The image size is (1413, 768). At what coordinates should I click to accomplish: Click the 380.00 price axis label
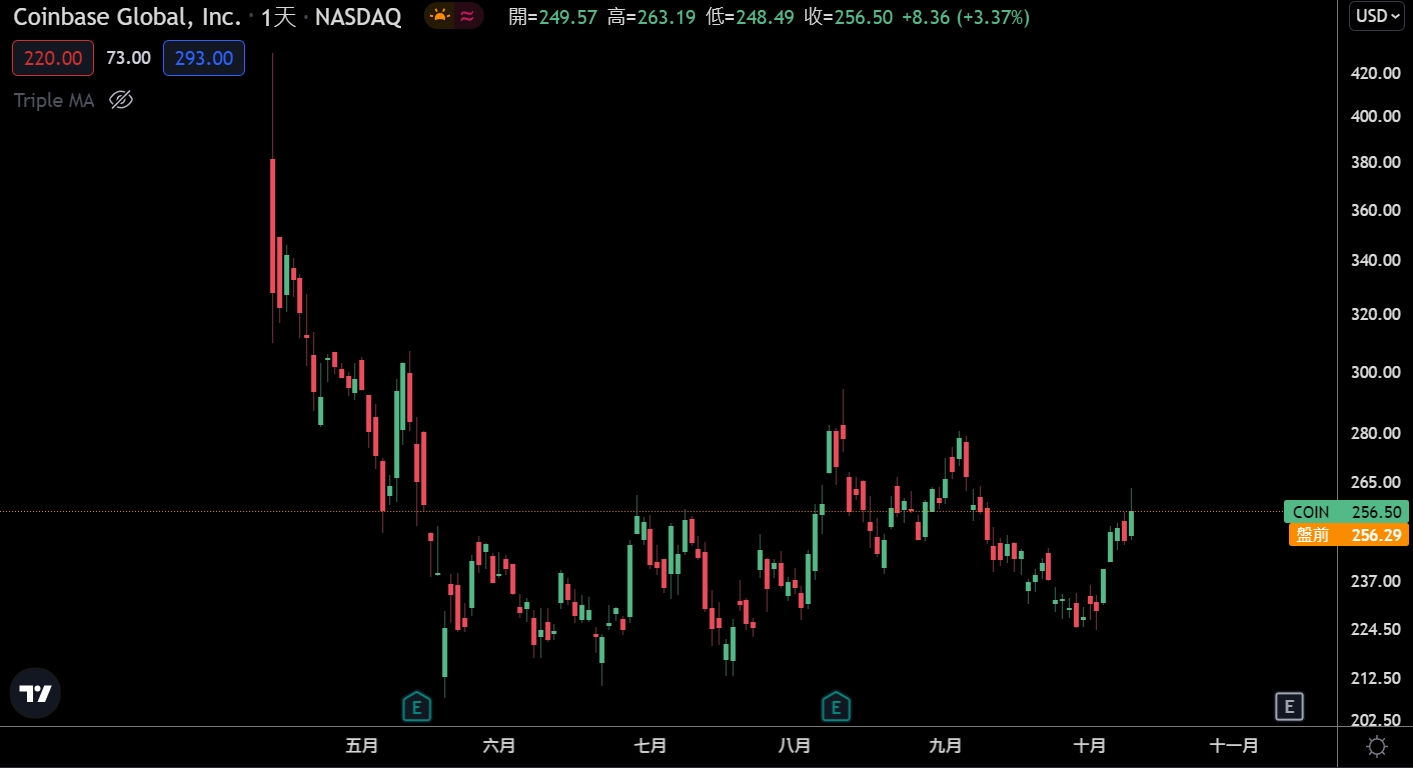pos(1375,162)
